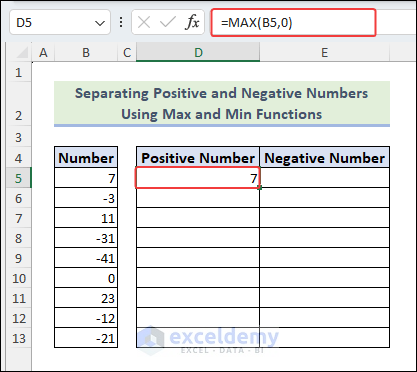Image resolution: width=417 pixels, height=372 pixels.
Task: Select column A header
Action: (43, 53)
